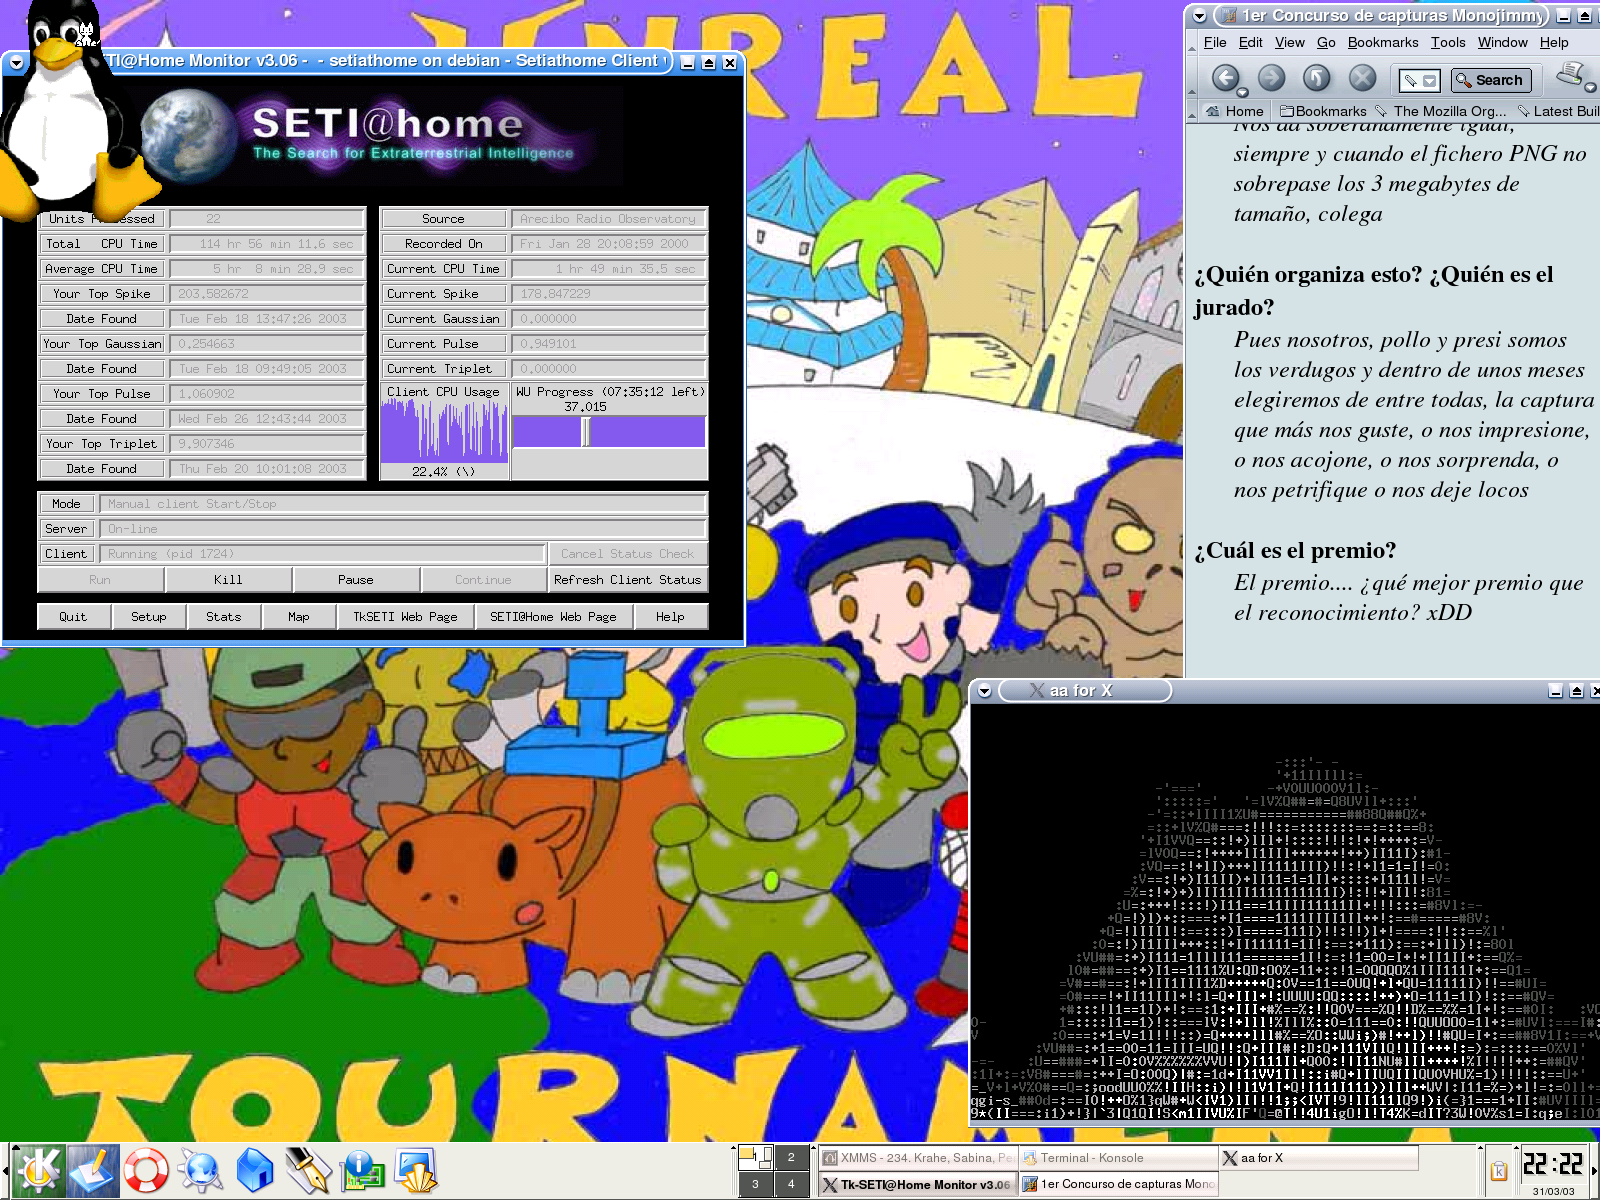
Task: Click the clock in the system tray
Action: pyautogui.click(x=1552, y=1165)
